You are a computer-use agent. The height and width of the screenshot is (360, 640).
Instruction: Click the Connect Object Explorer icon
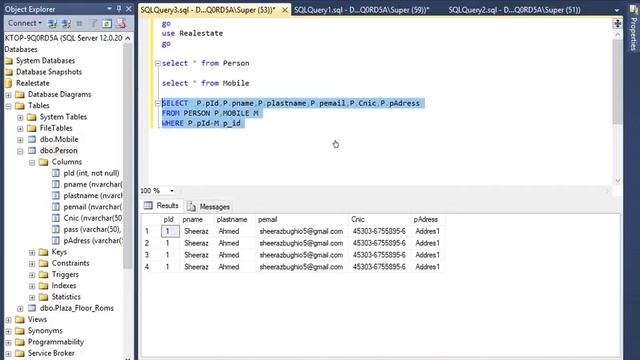pyautogui.click(x=53, y=24)
